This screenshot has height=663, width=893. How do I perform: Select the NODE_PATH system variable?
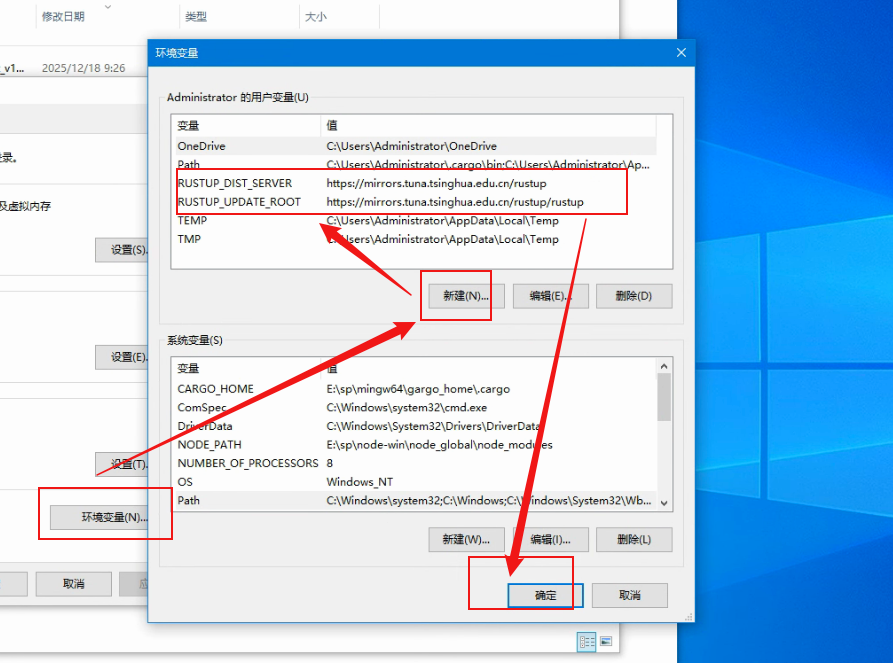(414, 445)
